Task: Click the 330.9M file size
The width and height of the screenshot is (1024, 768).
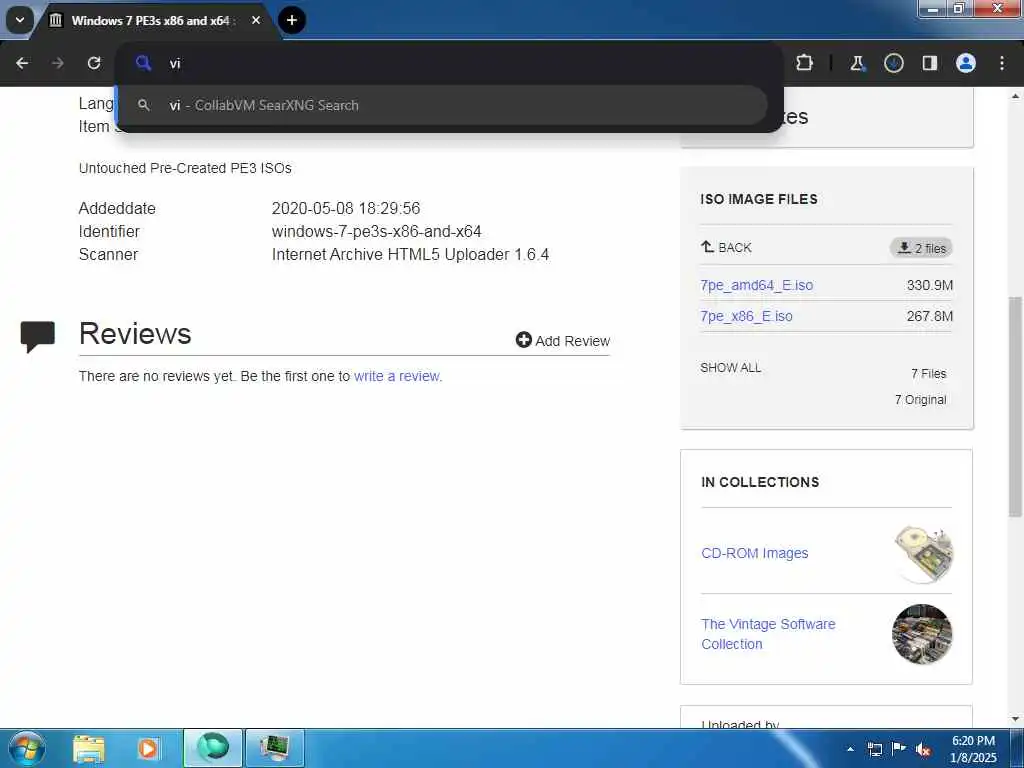Action: coord(930,285)
